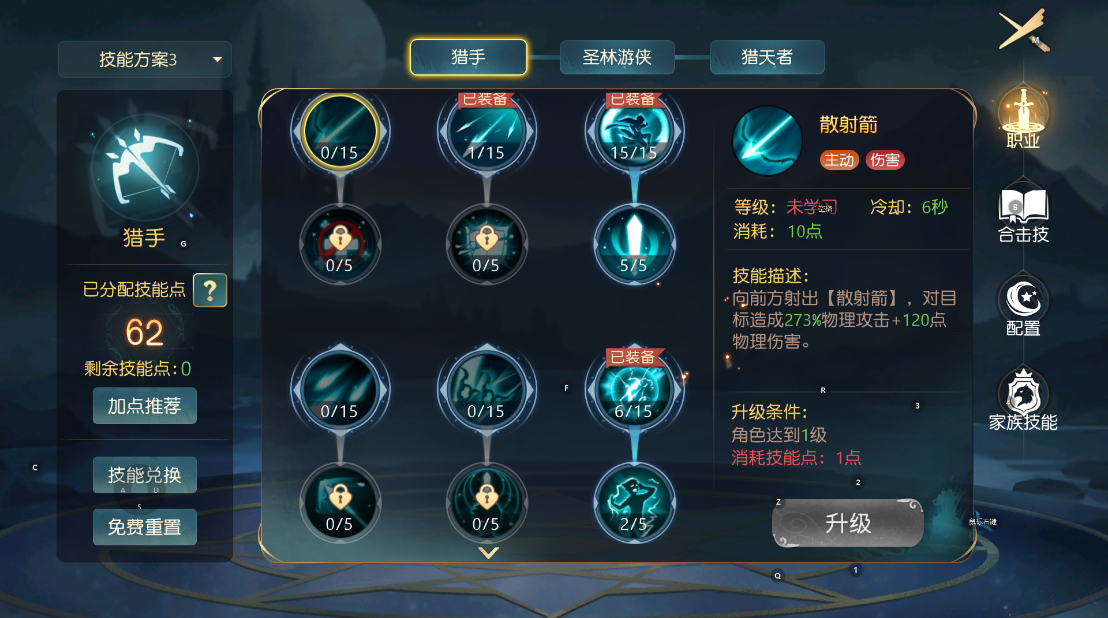Open the skill points help question mark
Viewport: 1108px width, 618px height.
pos(210,290)
